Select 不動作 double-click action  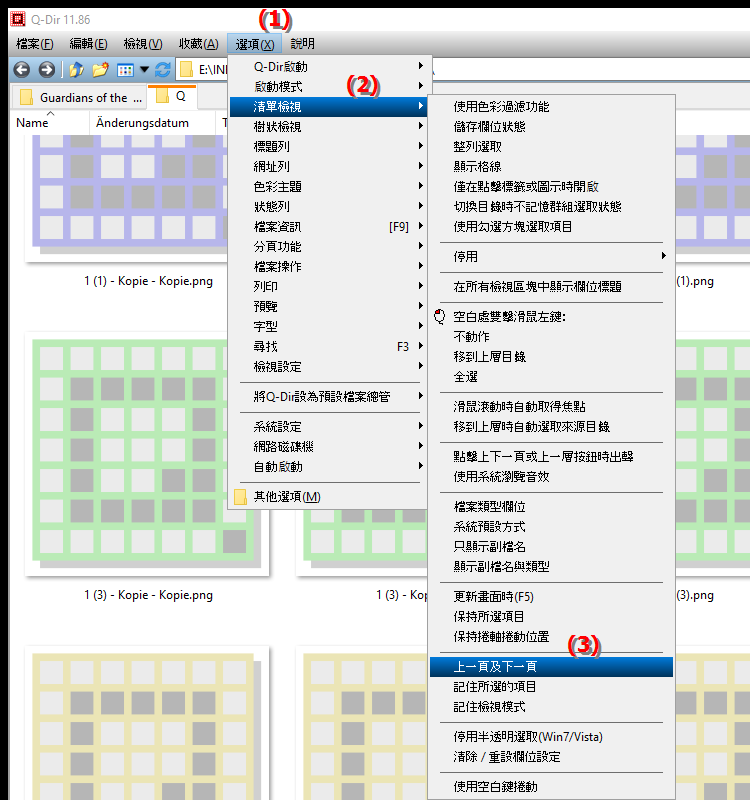(x=552, y=337)
